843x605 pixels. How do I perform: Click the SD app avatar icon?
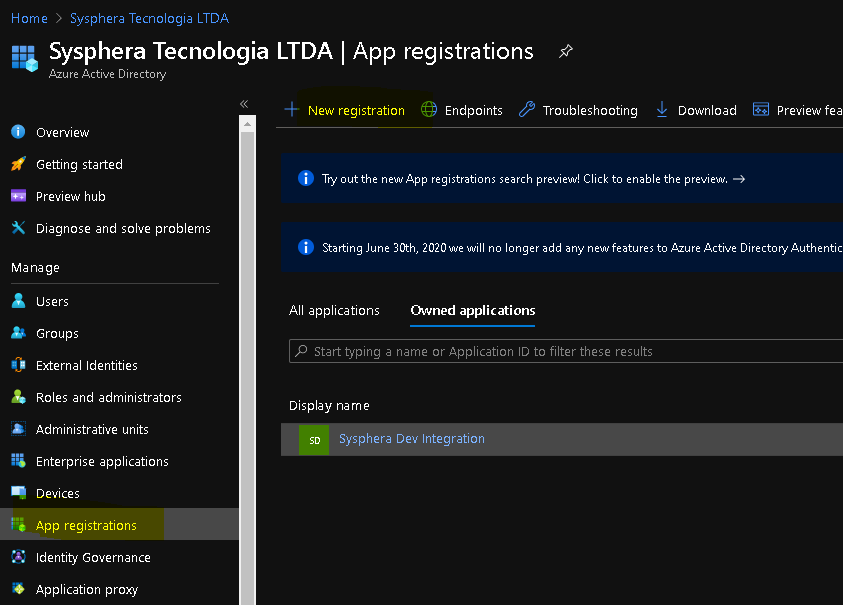point(314,440)
